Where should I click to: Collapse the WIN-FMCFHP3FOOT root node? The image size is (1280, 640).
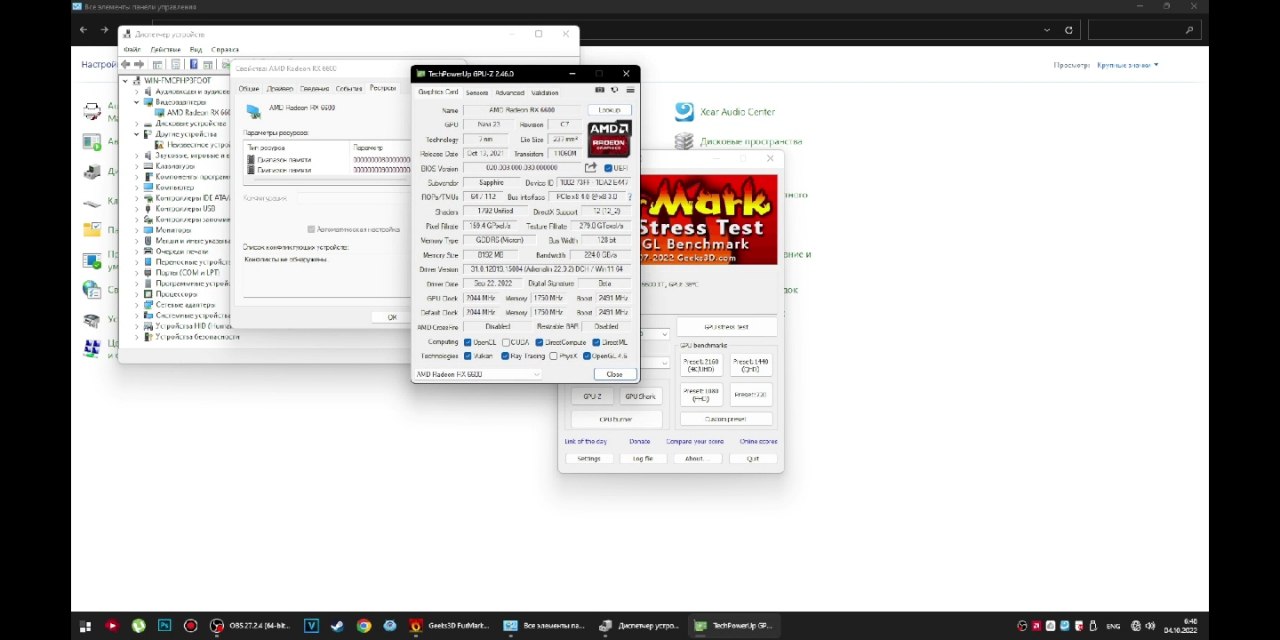coord(126,80)
